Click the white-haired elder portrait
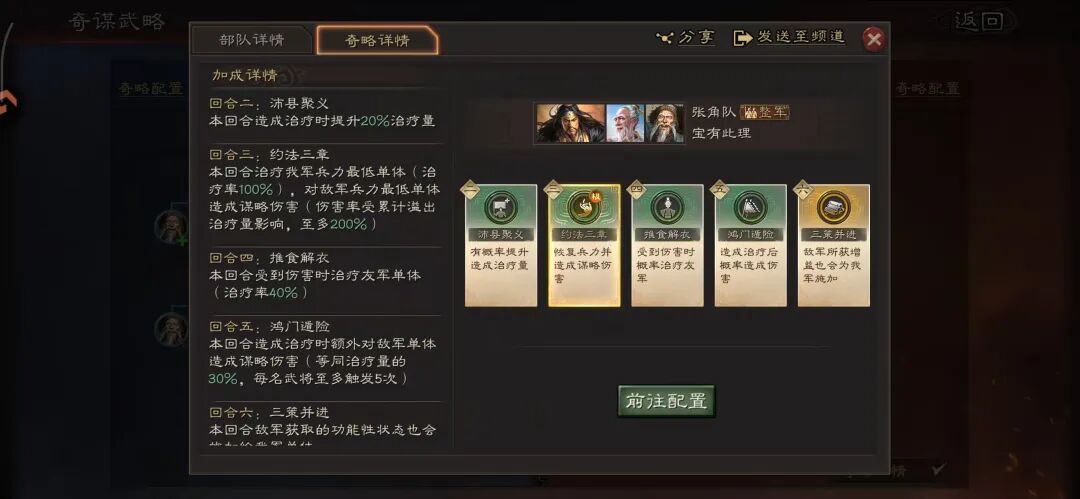 [x=625, y=123]
